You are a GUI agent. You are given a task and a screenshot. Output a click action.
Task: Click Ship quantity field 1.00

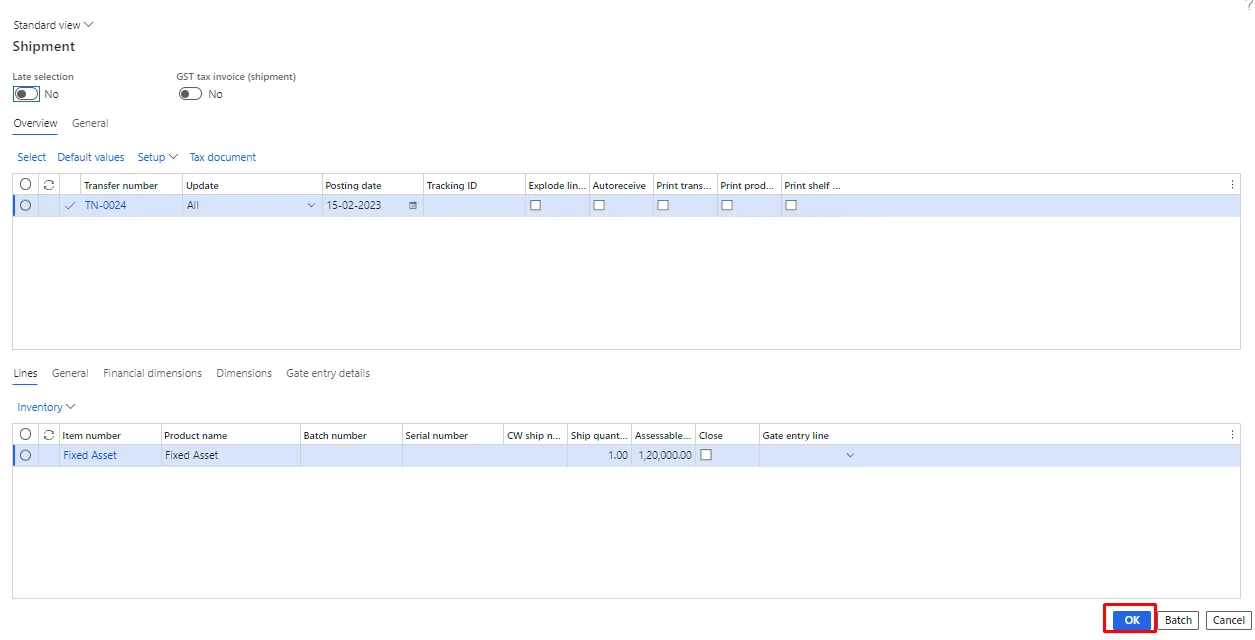599,455
